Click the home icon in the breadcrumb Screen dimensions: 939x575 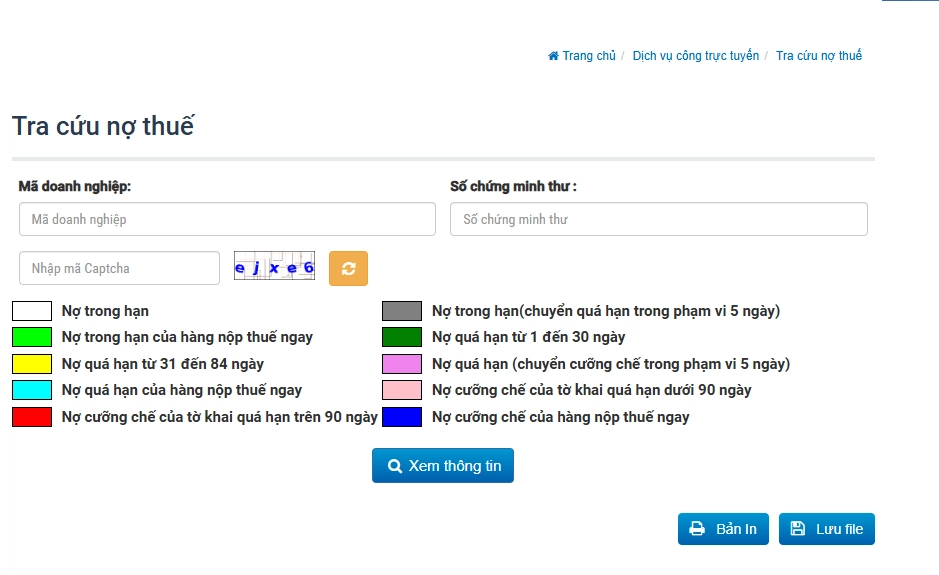tap(553, 56)
